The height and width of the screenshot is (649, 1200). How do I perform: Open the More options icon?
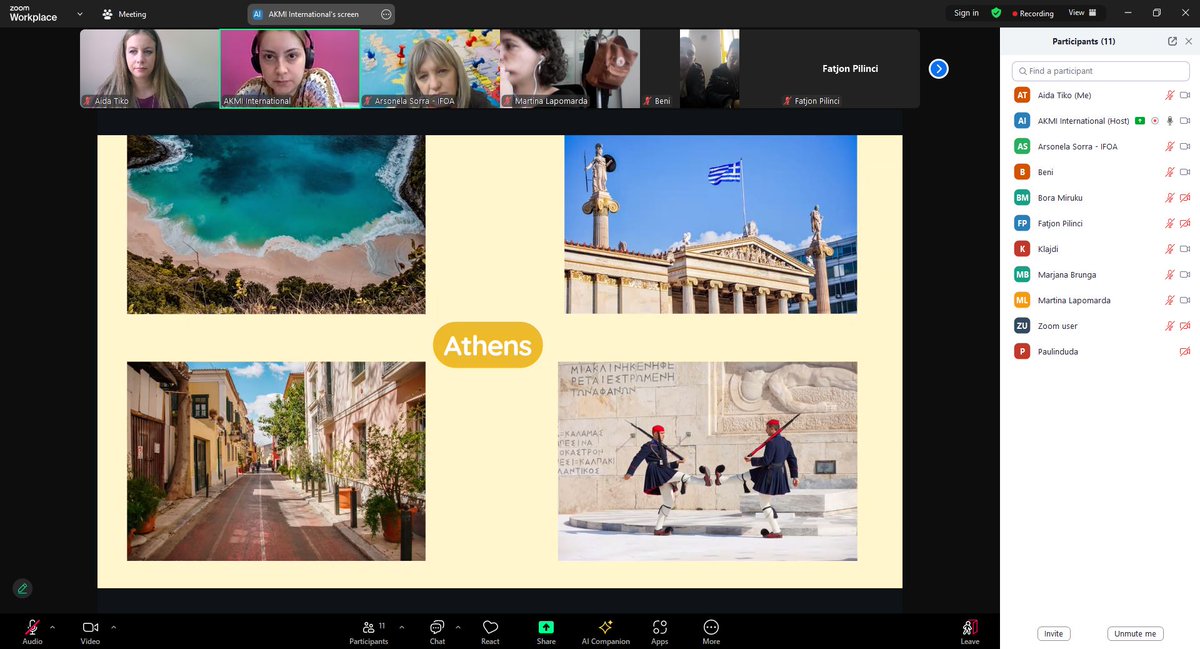click(x=710, y=627)
